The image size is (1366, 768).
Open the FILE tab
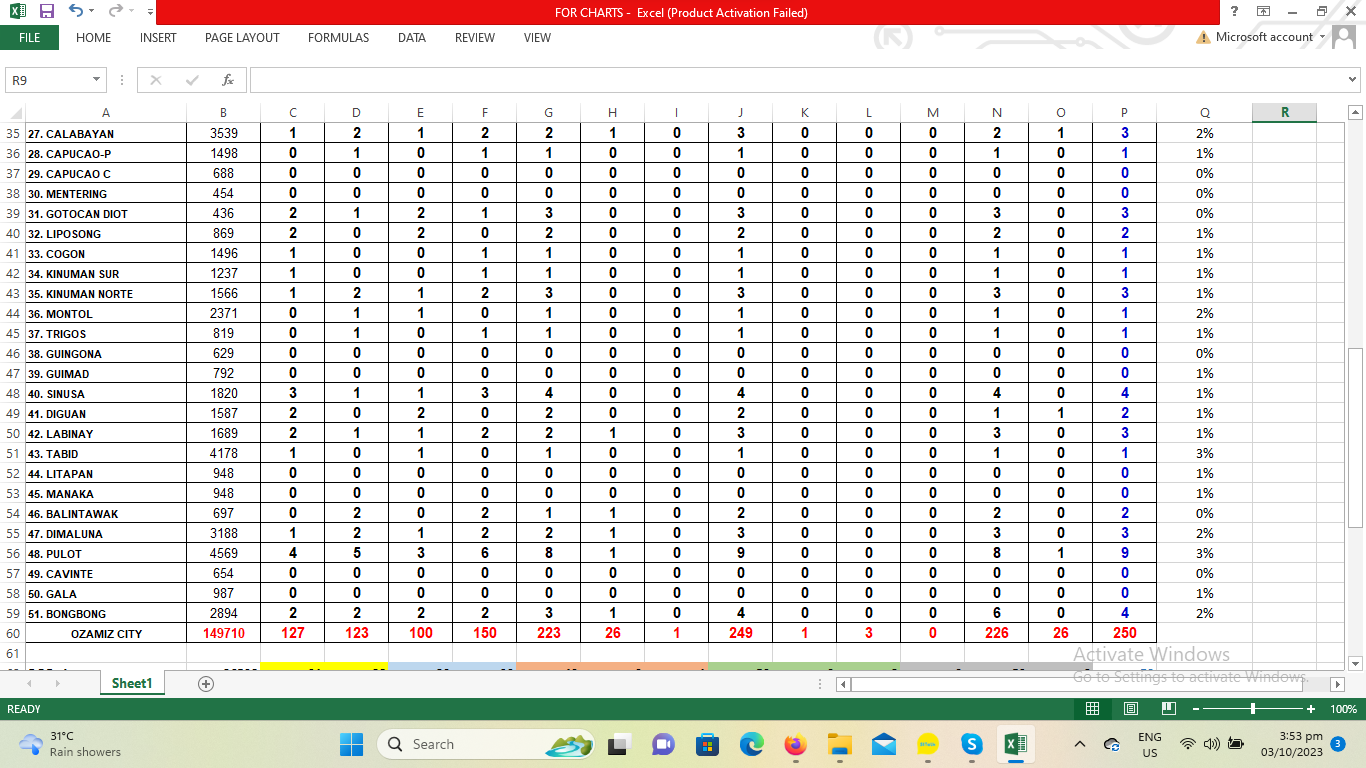30,38
